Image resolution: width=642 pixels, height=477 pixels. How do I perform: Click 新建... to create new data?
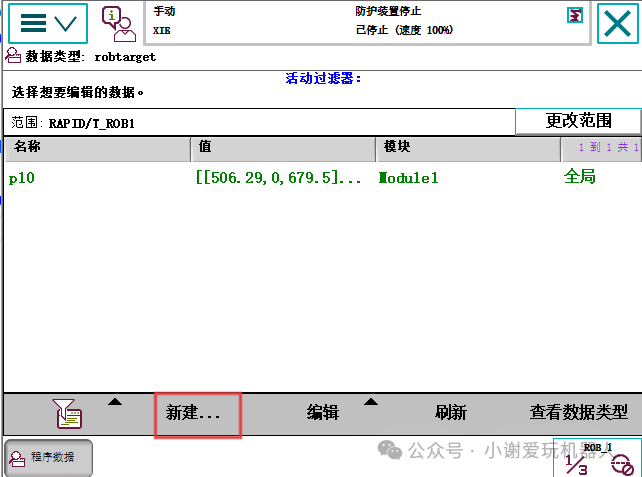coord(198,415)
